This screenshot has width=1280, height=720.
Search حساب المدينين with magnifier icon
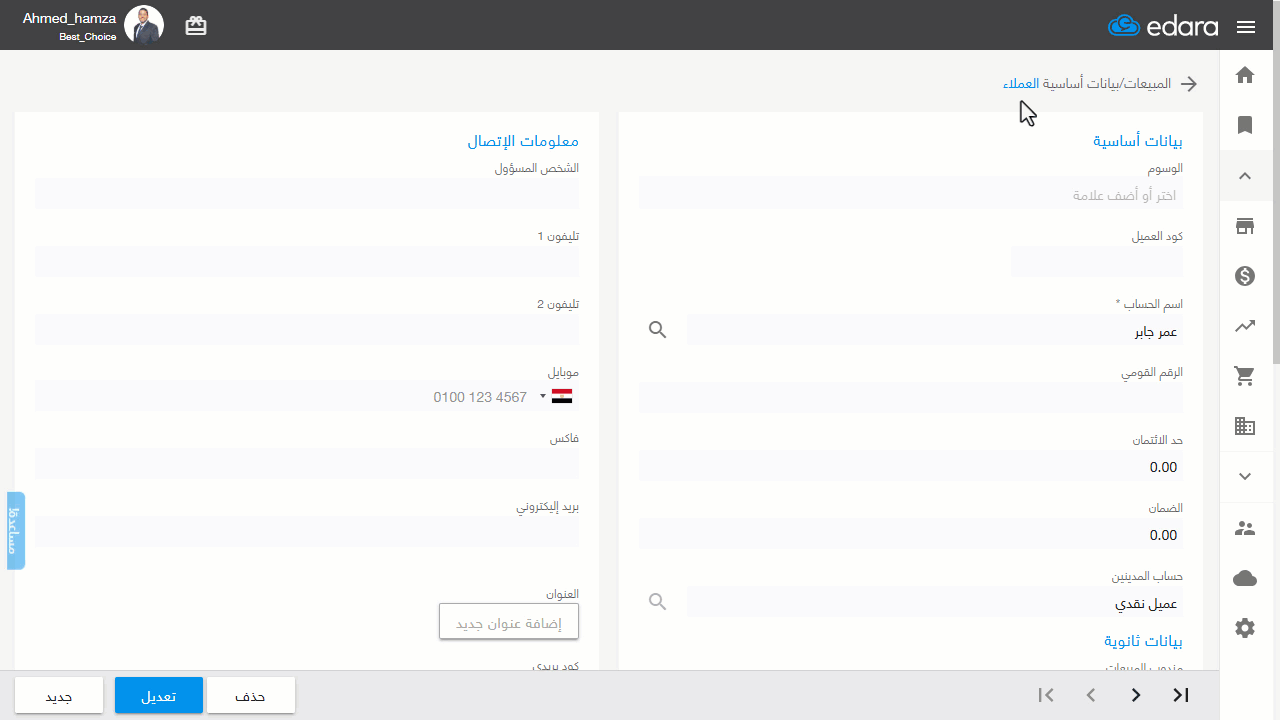[x=657, y=601]
